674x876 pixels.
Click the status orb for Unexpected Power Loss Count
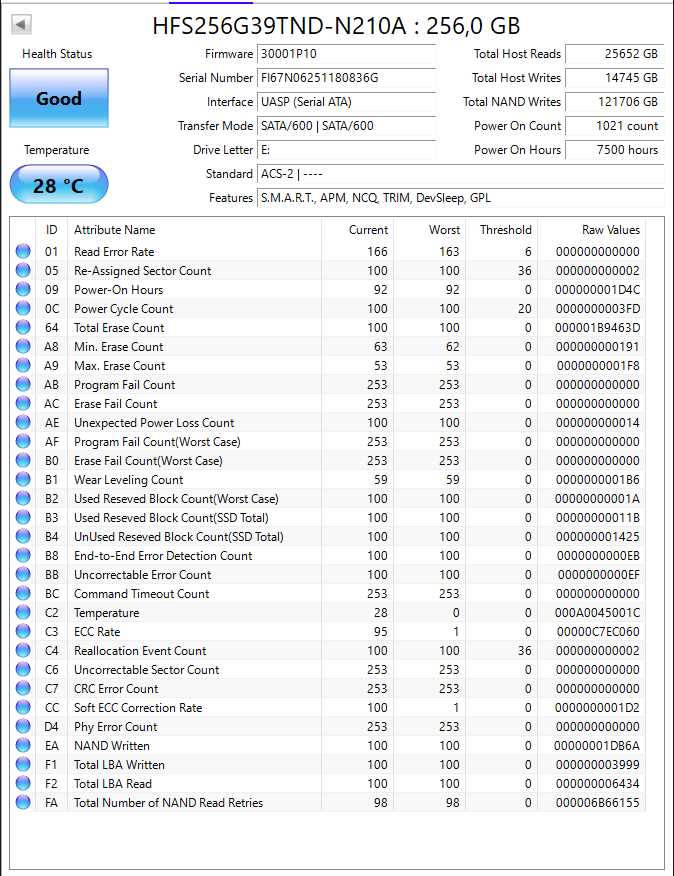[23, 422]
